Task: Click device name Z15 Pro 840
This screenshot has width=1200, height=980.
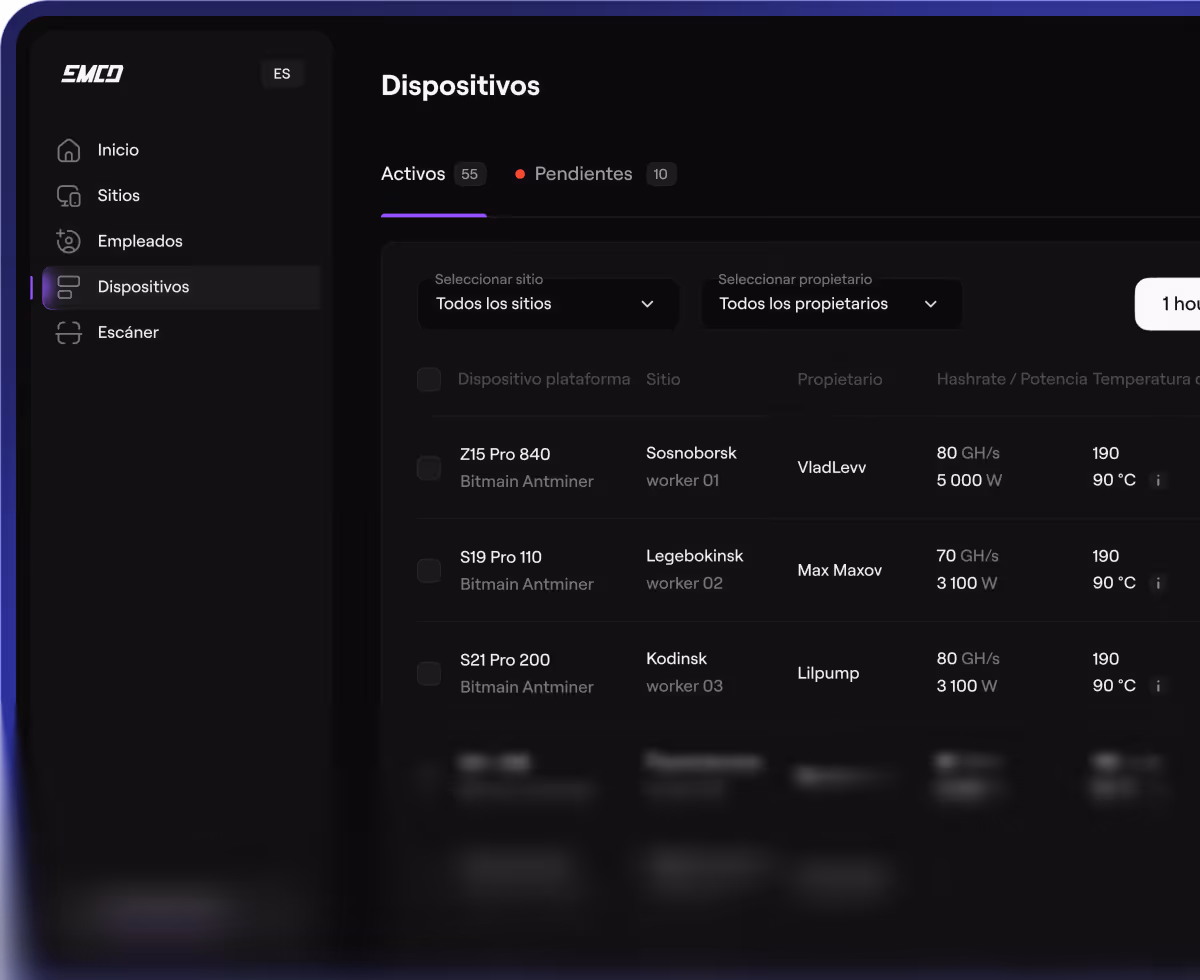Action: click(x=505, y=454)
